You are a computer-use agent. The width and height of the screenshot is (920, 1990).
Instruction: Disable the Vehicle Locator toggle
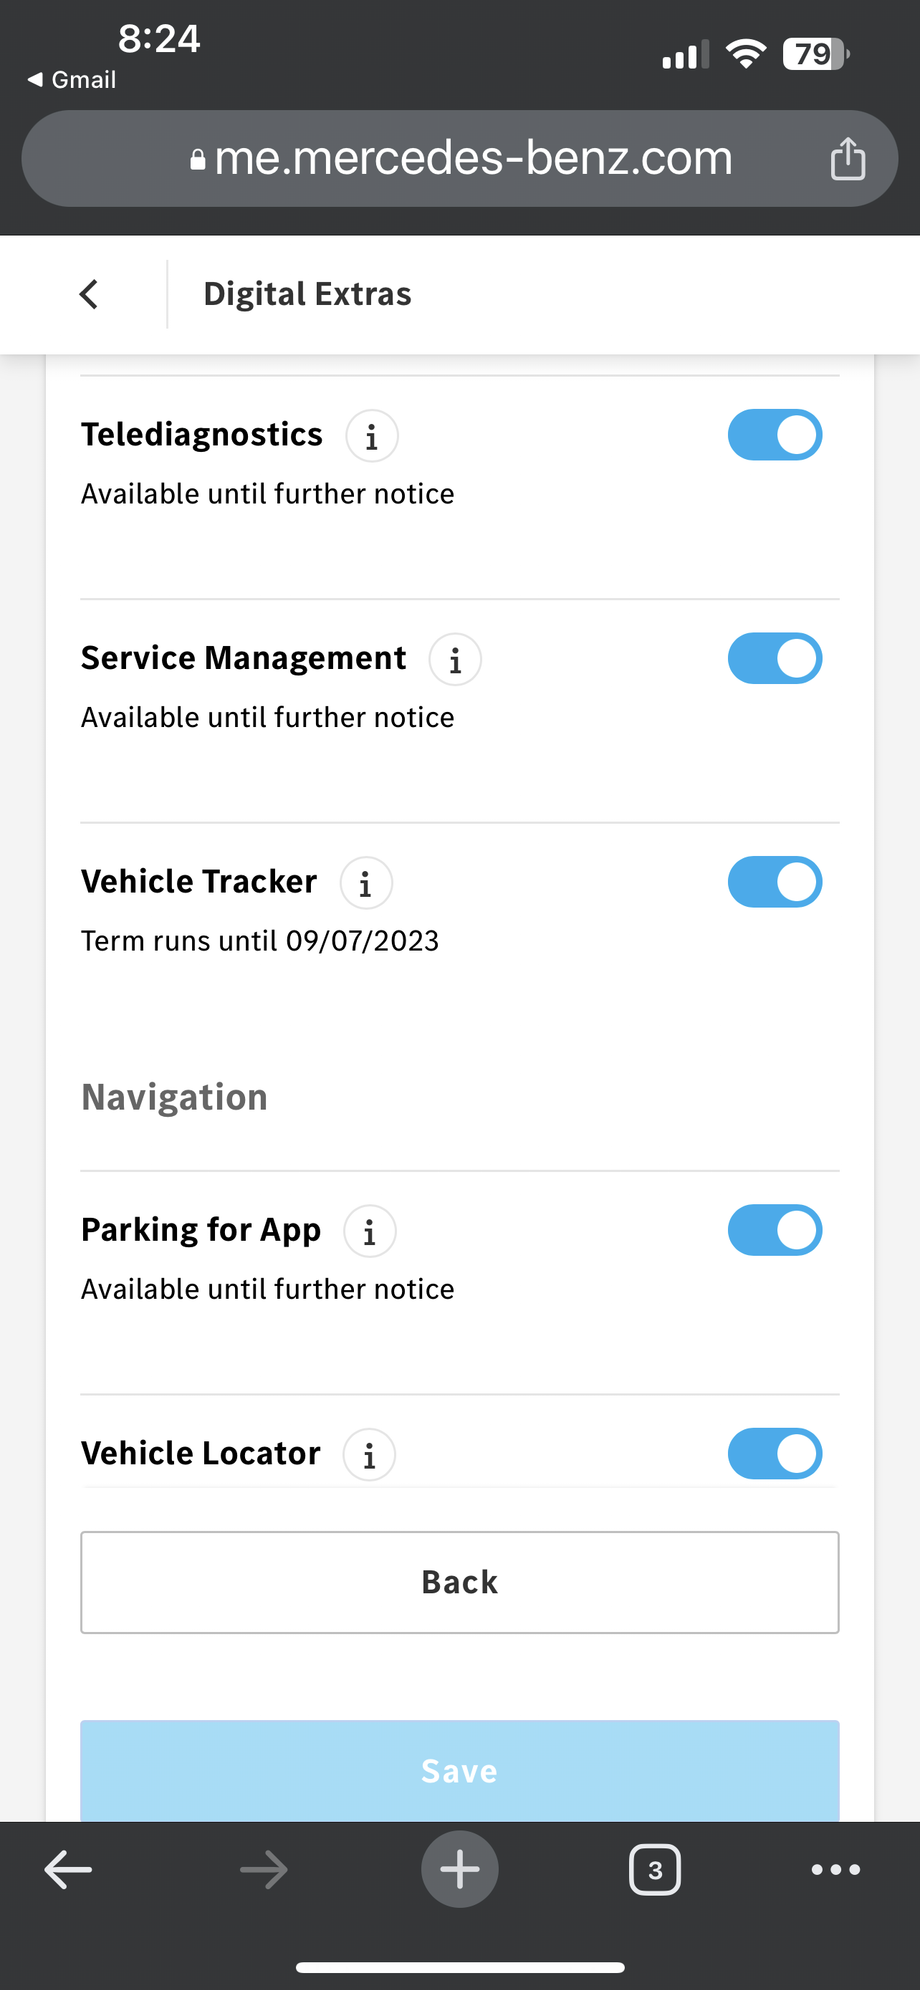coord(775,1453)
